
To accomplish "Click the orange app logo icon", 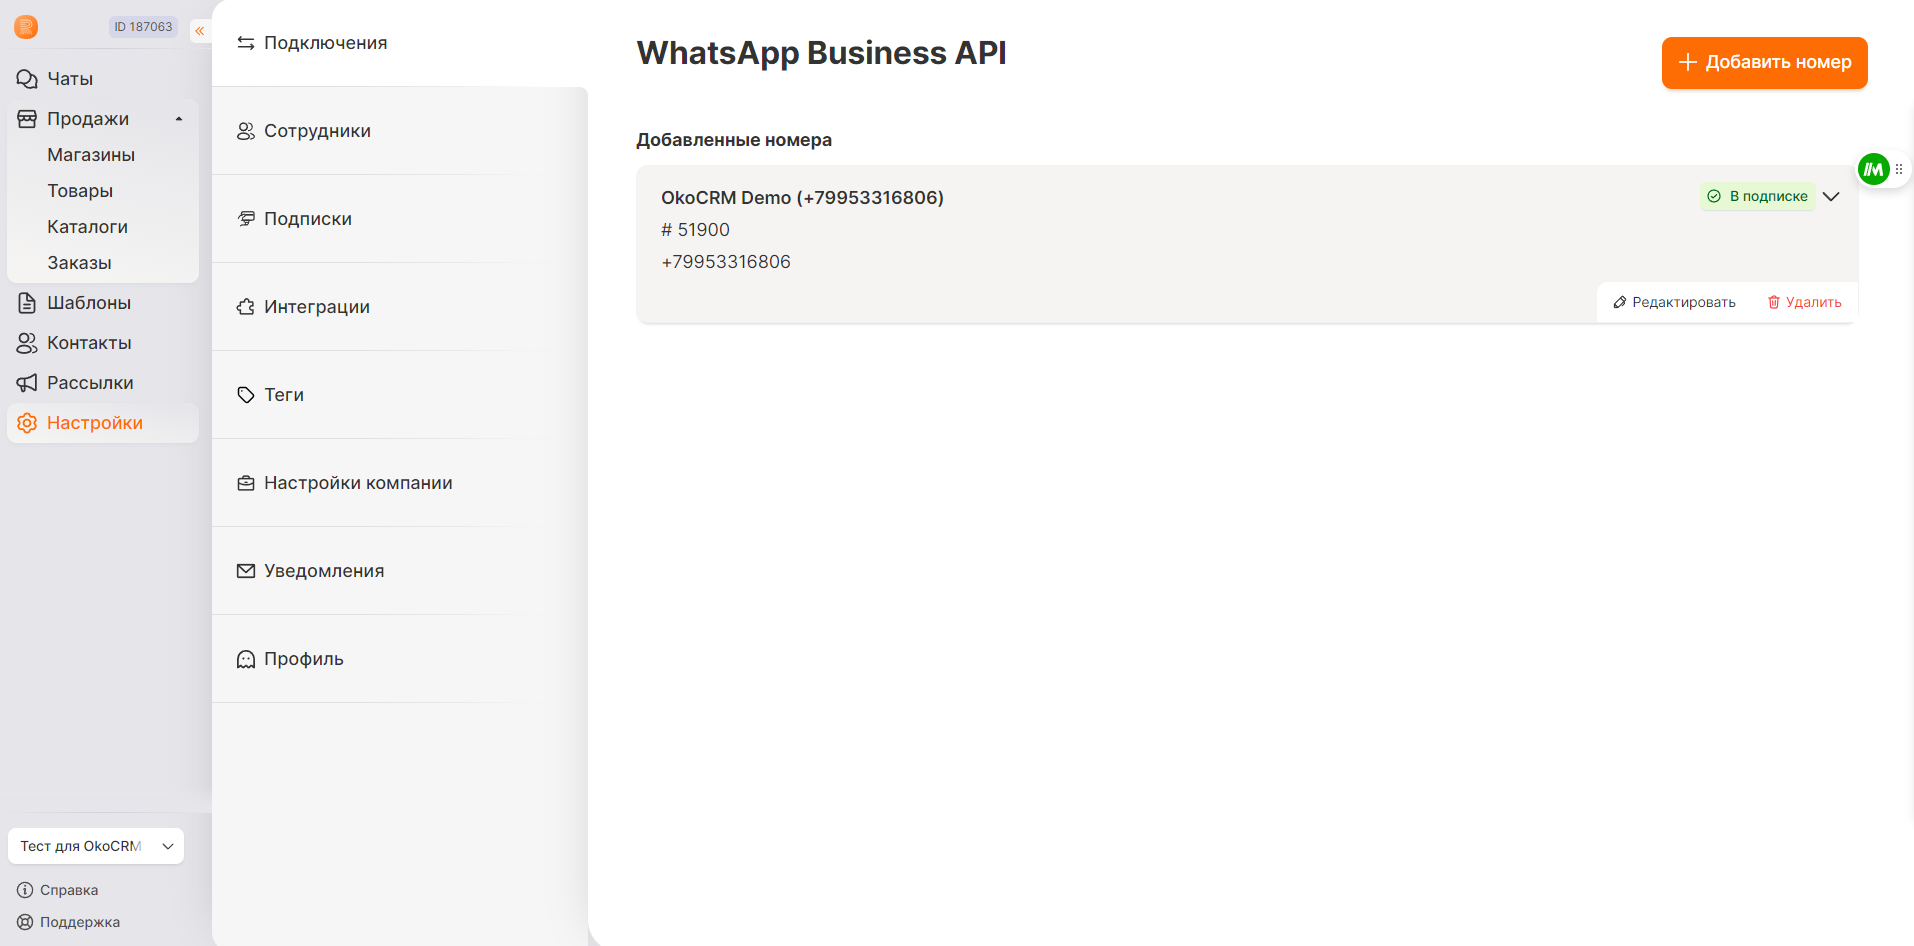I will tap(26, 27).
